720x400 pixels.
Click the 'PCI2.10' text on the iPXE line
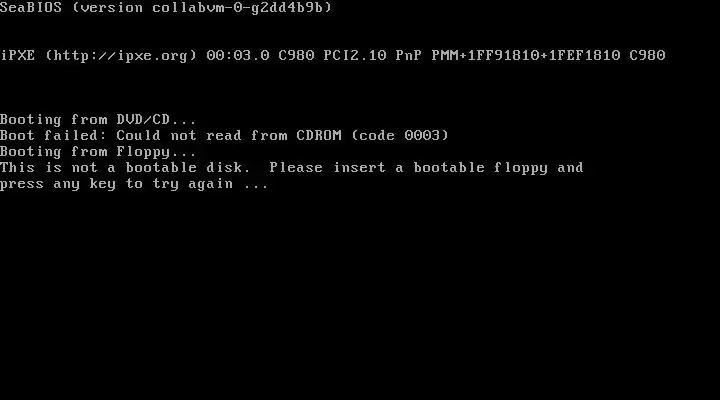click(x=355, y=56)
